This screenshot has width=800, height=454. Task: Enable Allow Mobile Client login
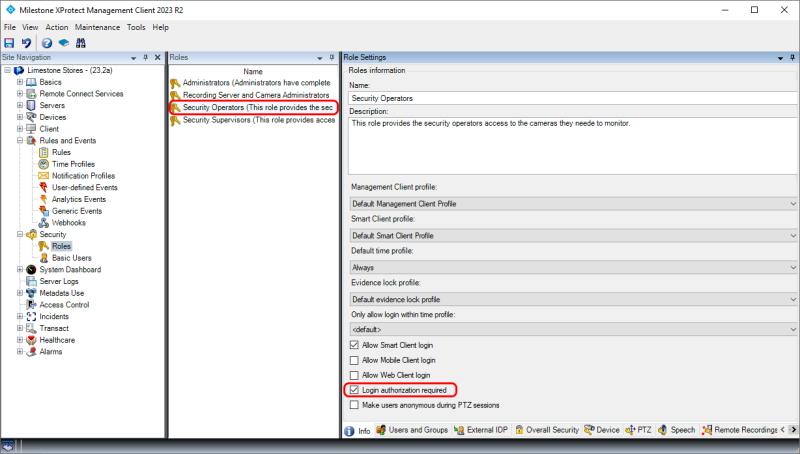pos(354,360)
